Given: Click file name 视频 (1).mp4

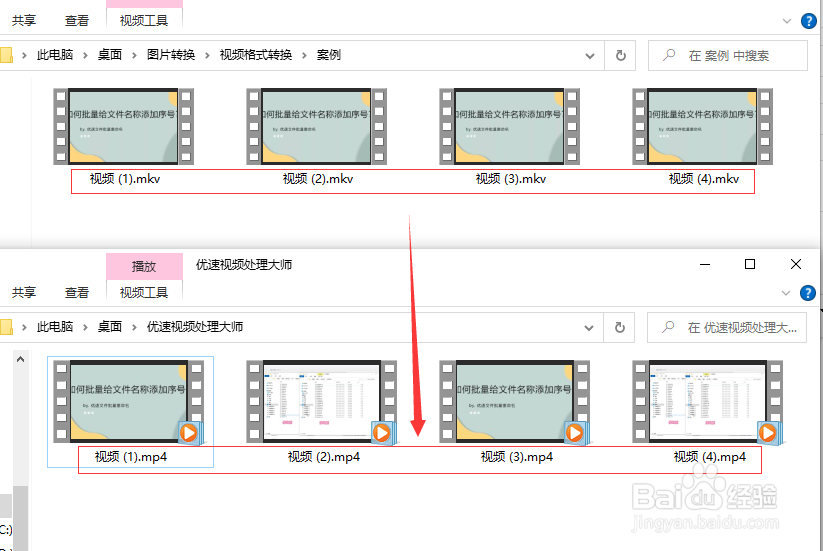Looking at the screenshot, I should pos(131,457).
